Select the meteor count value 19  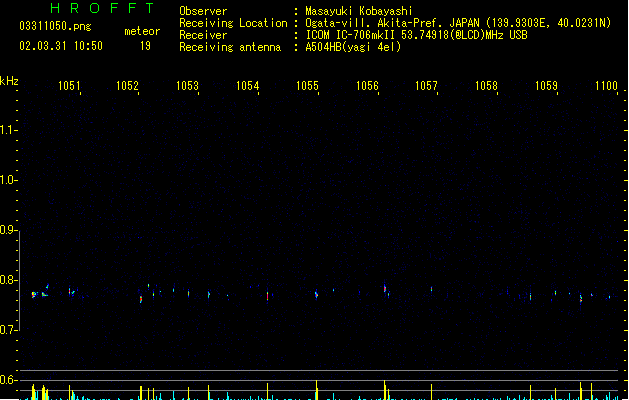click(x=145, y=46)
